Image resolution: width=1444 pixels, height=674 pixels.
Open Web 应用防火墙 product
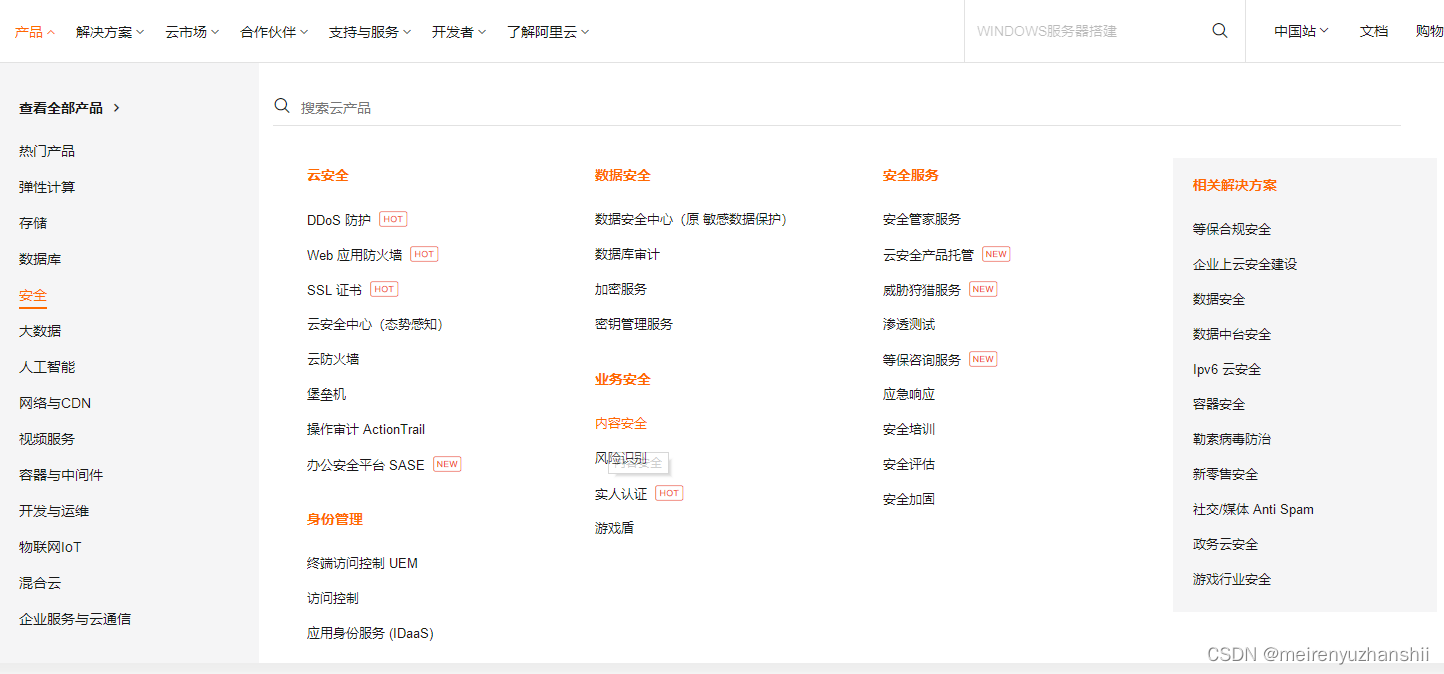click(x=354, y=255)
